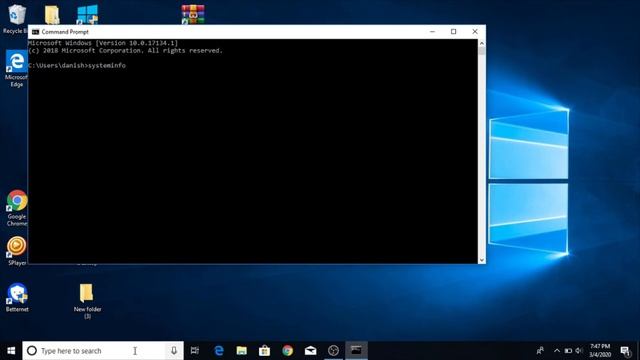Show hidden system tray icons
640x360 pixels.
click(x=557, y=351)
